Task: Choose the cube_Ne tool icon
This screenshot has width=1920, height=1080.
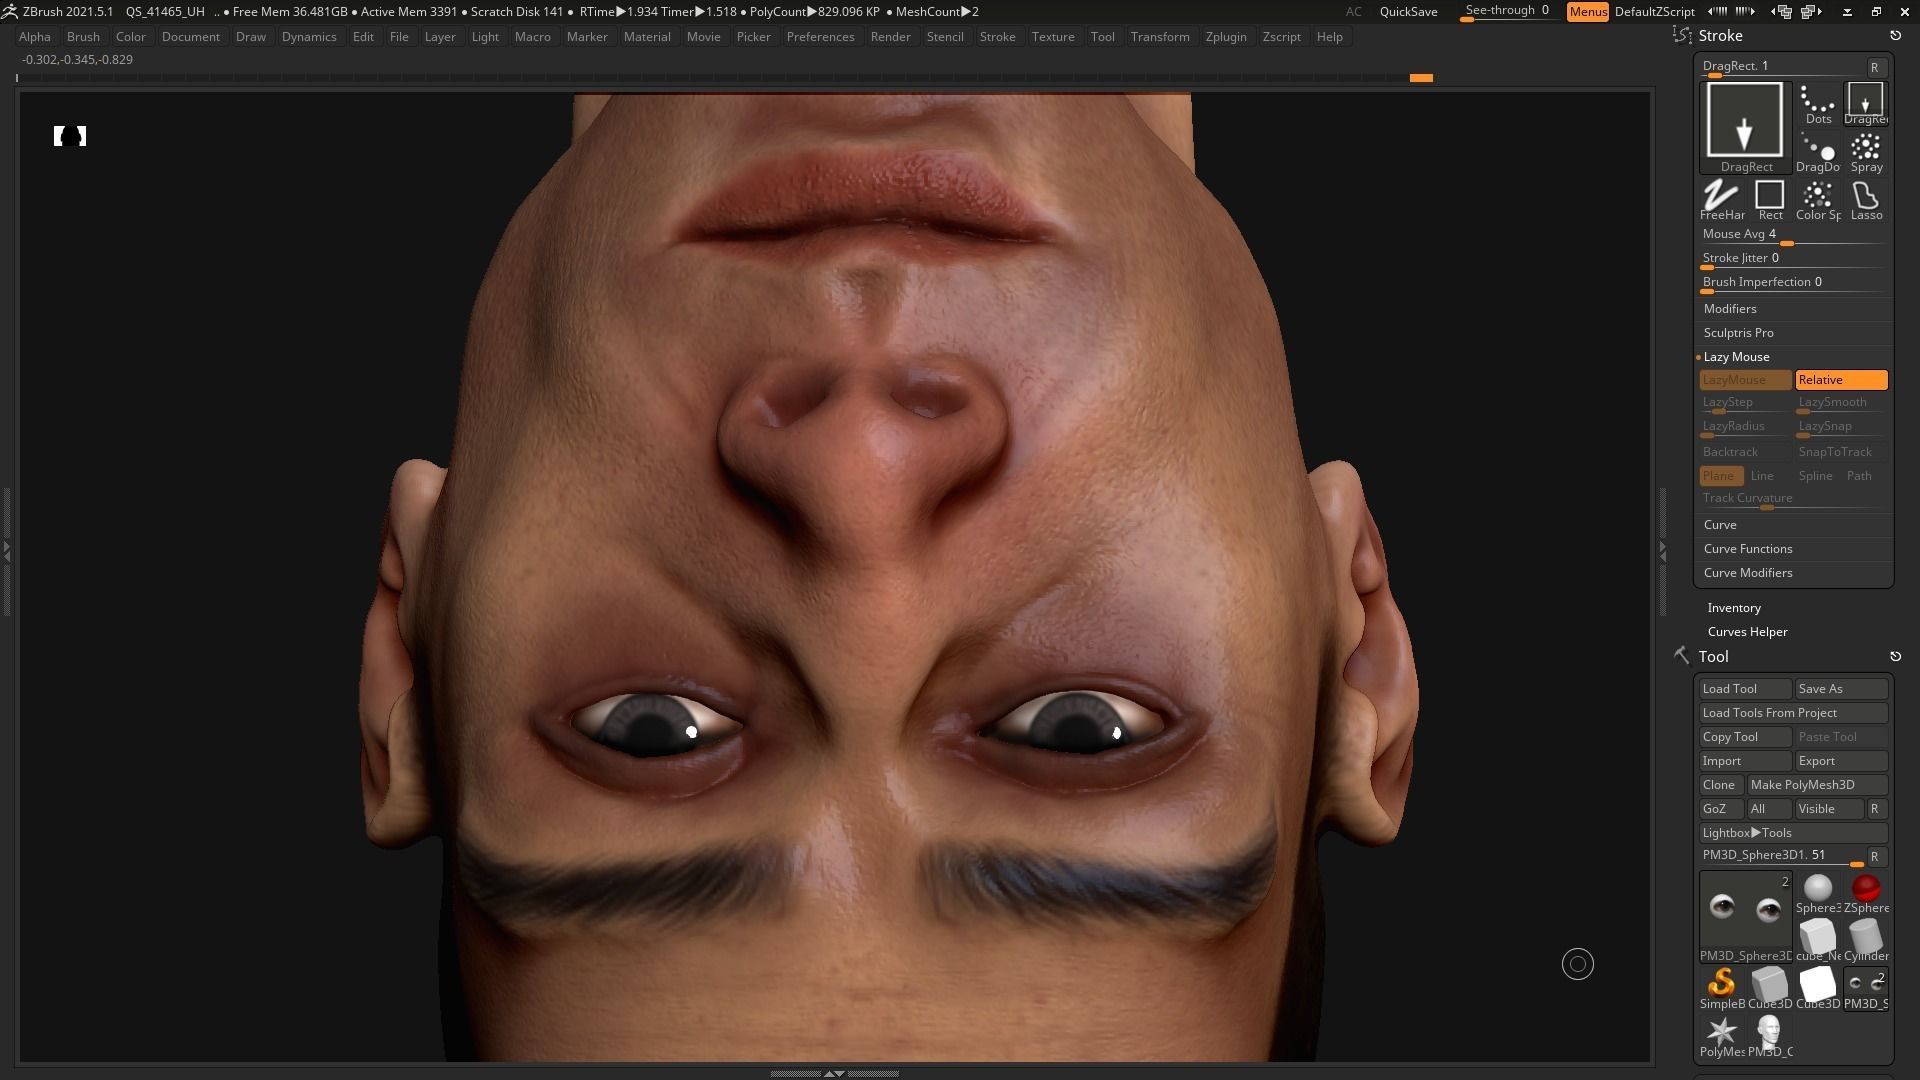Action: click(1818, 942)
